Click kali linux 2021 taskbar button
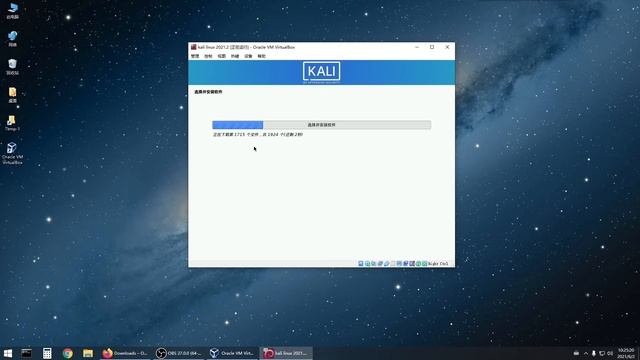This screenshot has height=360, width=640. tap(286, 353)
